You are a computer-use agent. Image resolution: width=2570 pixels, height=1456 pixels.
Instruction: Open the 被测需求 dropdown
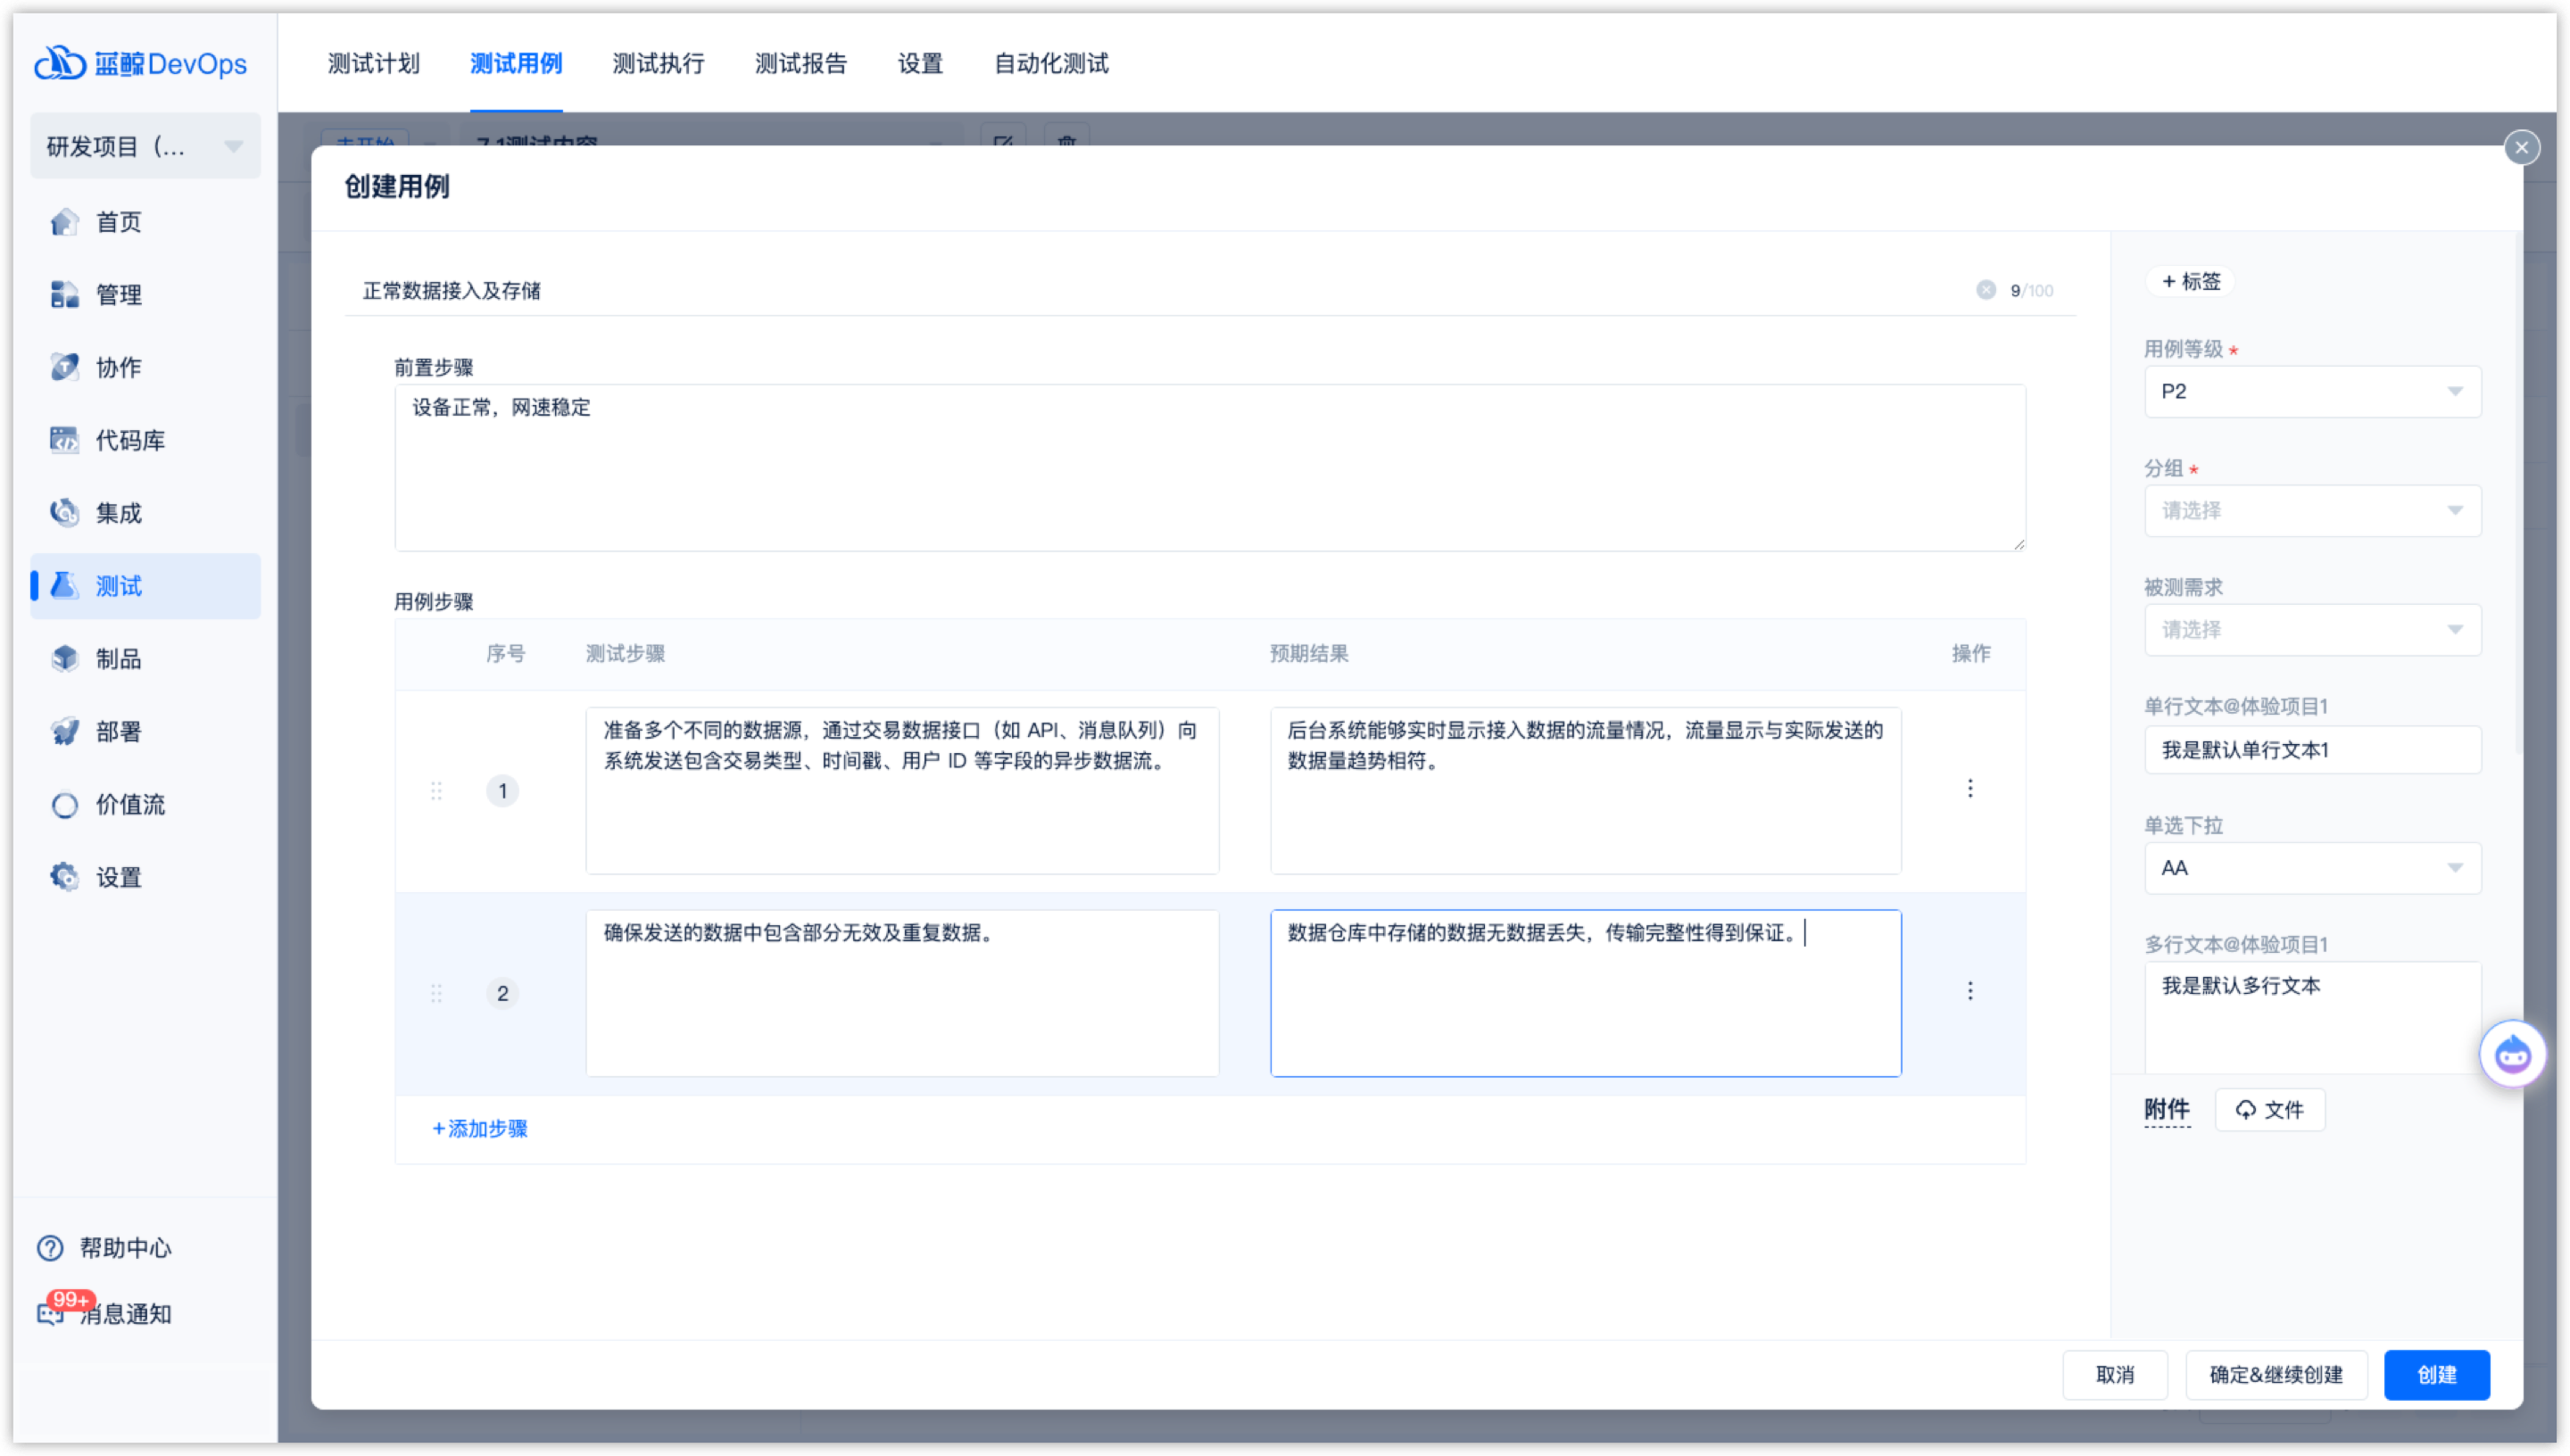tap(2311, 630)
